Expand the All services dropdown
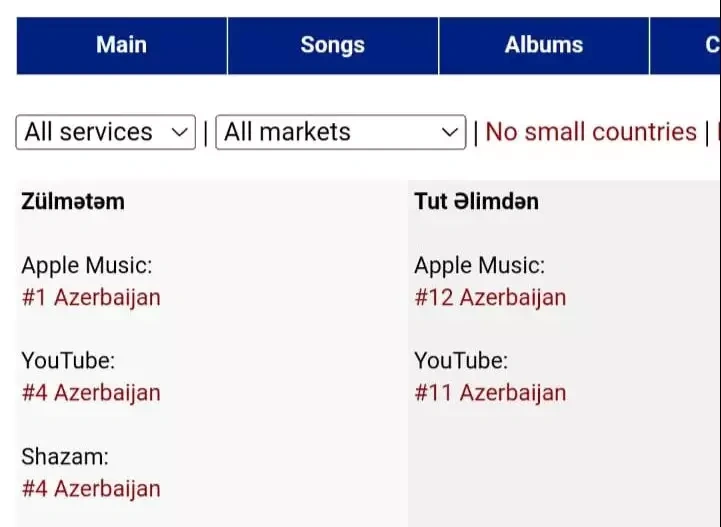 [106, 132]
